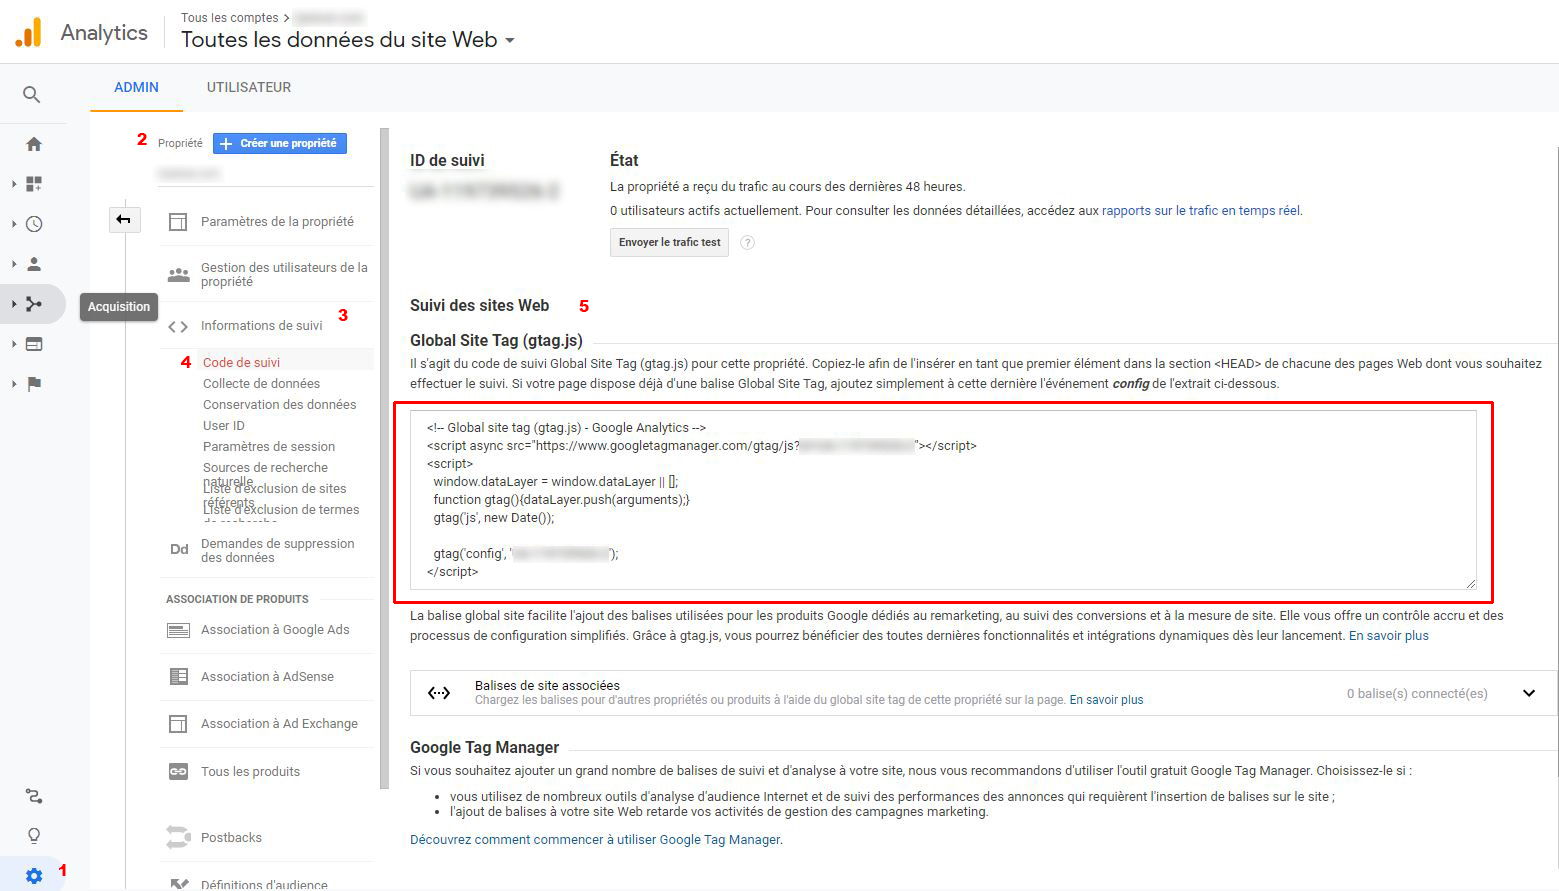The height and width of the screenshot is (891, 1559).
Task: Switch to the ADMIN tab
Action: click(136, 87)
